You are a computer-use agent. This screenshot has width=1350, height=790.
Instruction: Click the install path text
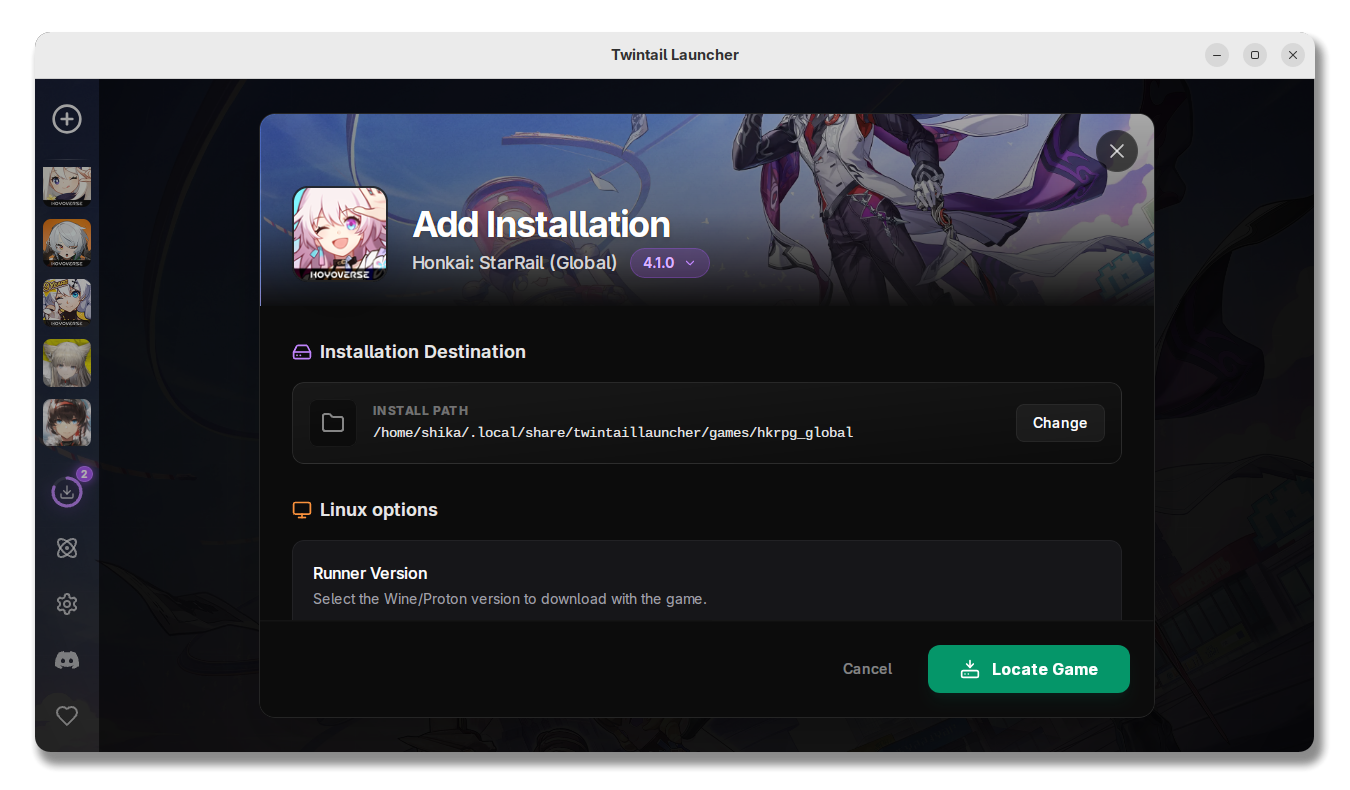coord(613,433)
